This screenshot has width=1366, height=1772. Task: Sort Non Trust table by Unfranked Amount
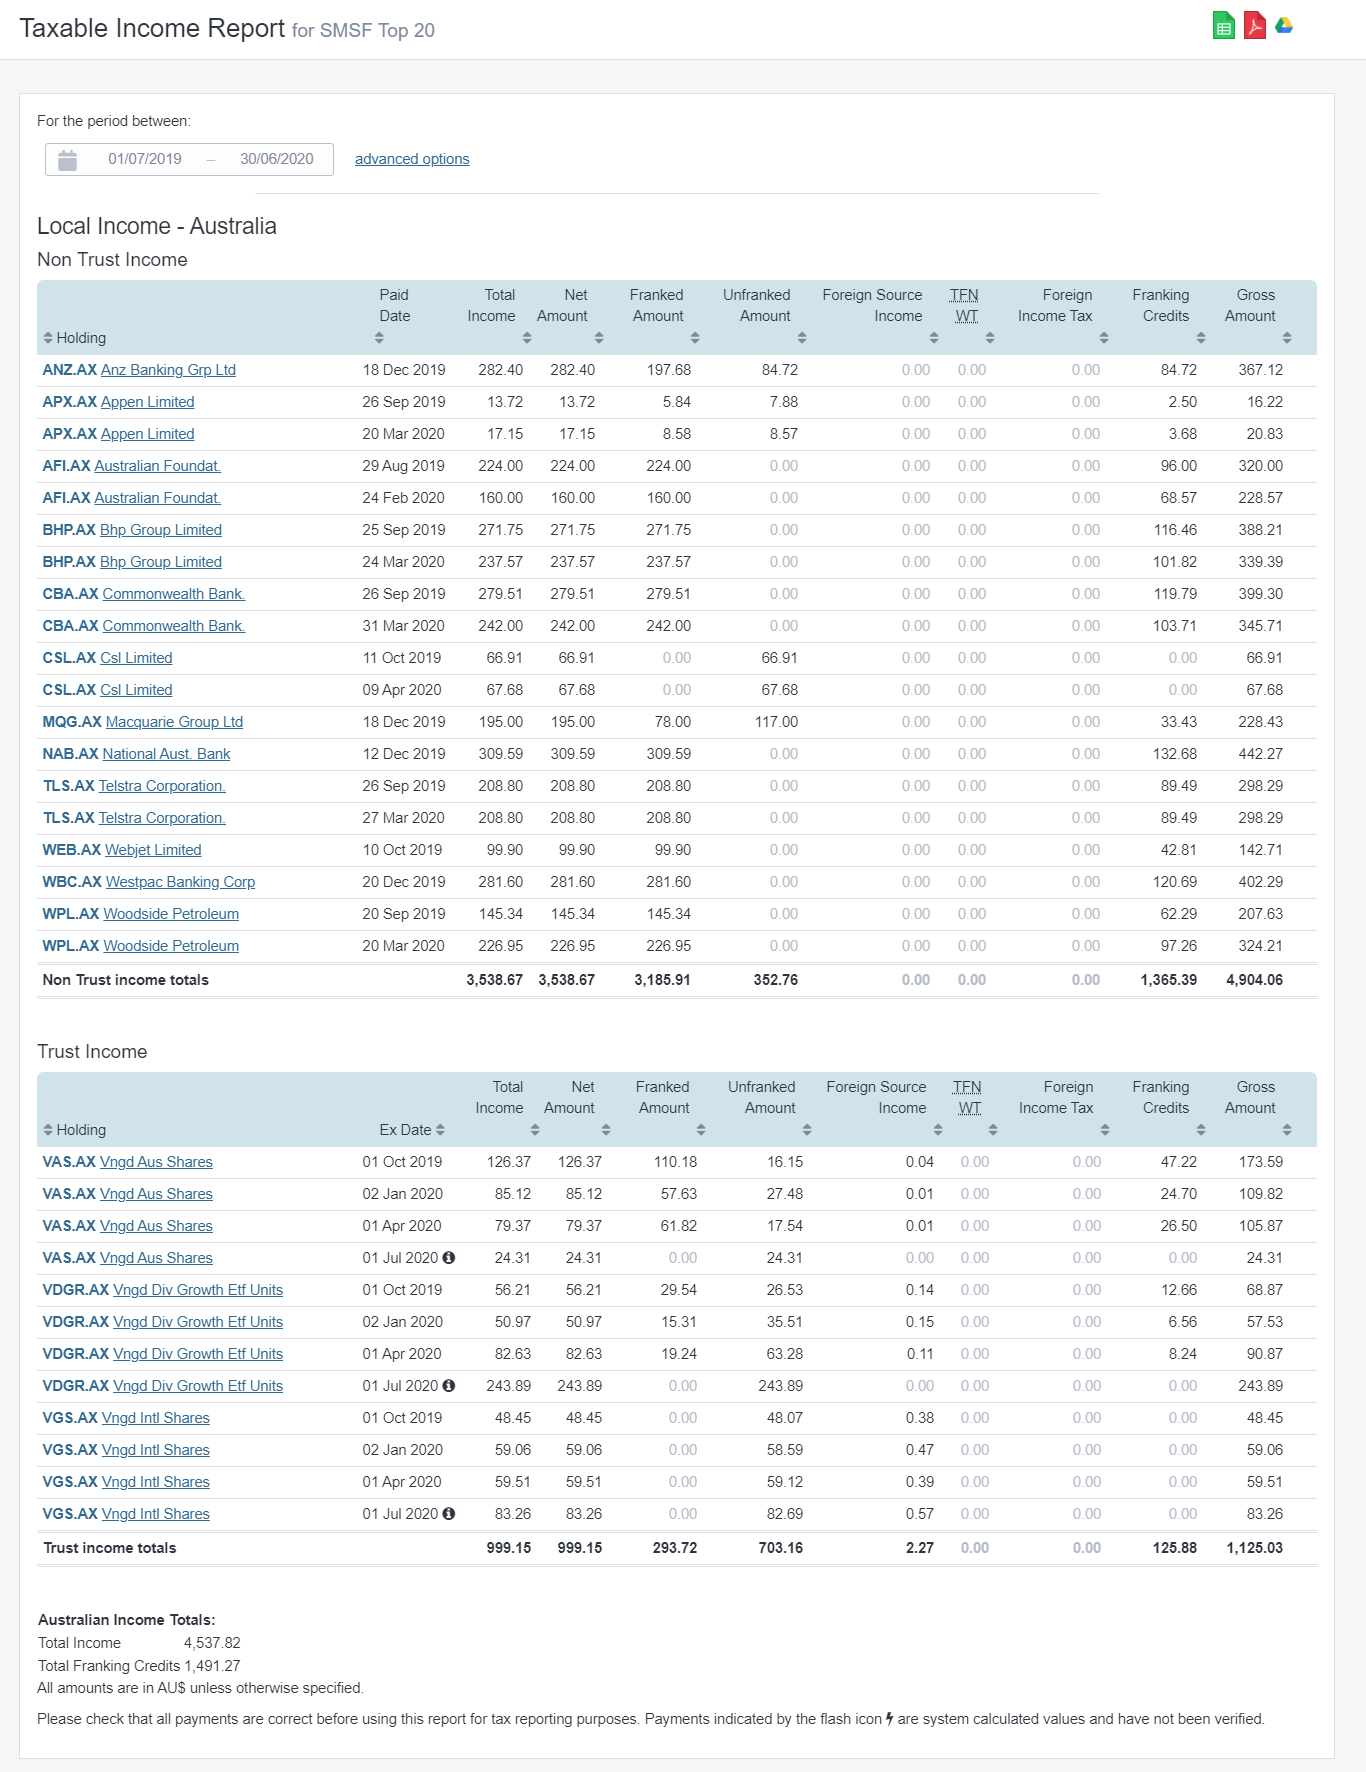tap(802, 338)
